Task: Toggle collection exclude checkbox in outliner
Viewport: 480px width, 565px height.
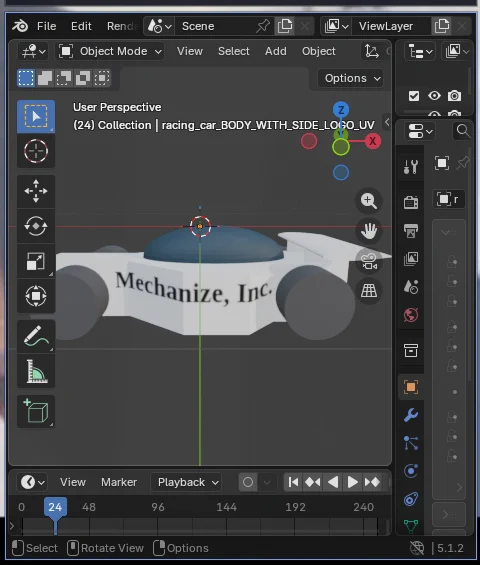Action: click(x=414, y=96)
